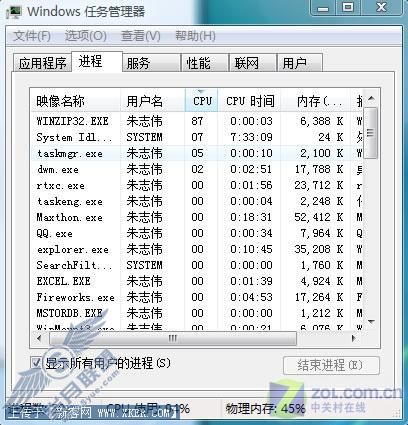Open the 帮助(H) menu
Image resolution: width=408 pixels, height=425 pixels.
(195, 36)
